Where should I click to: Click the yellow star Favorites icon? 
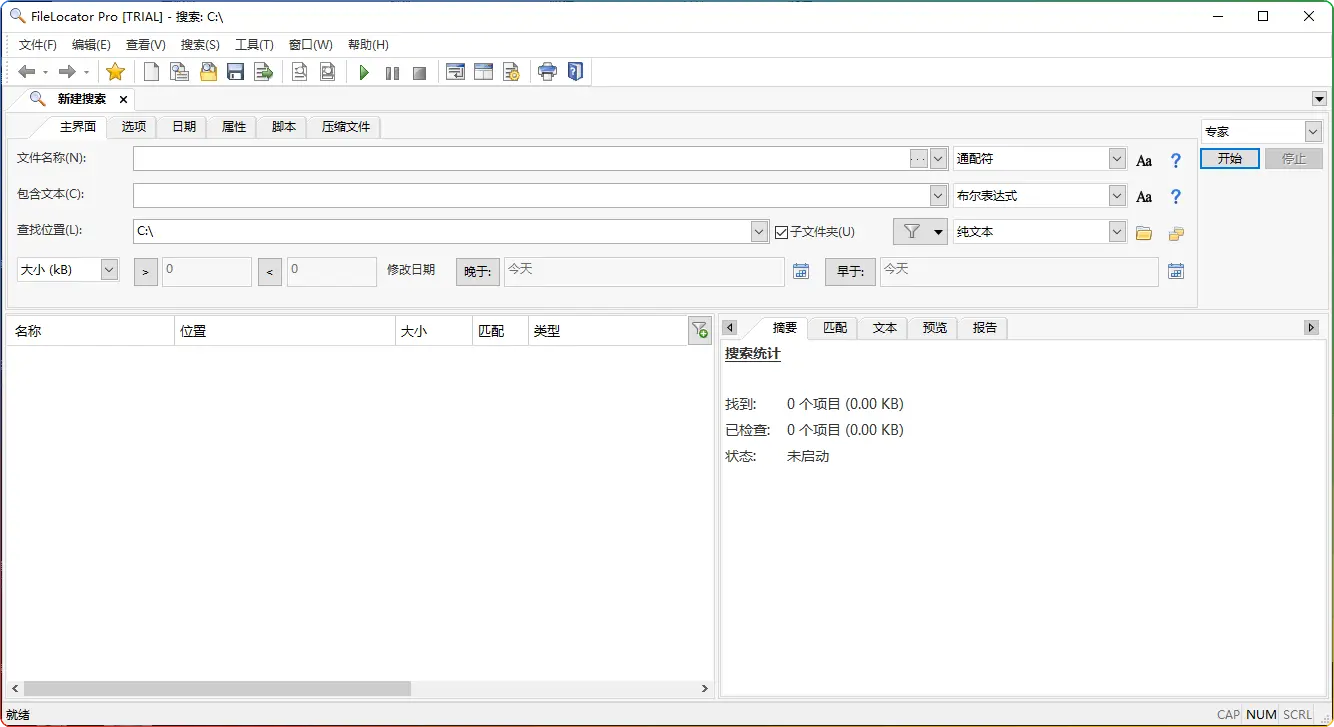click(115, 72)
